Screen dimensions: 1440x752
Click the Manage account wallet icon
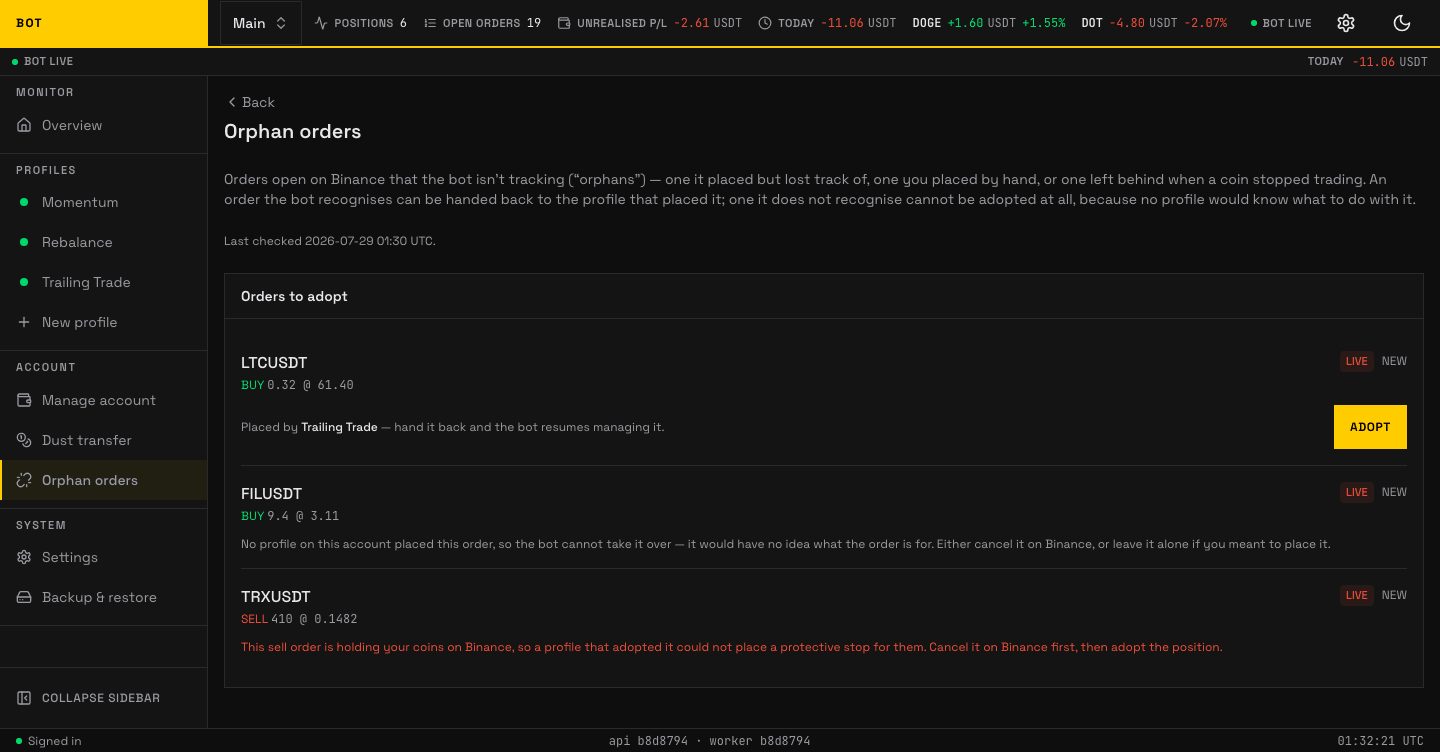(25, 400)
